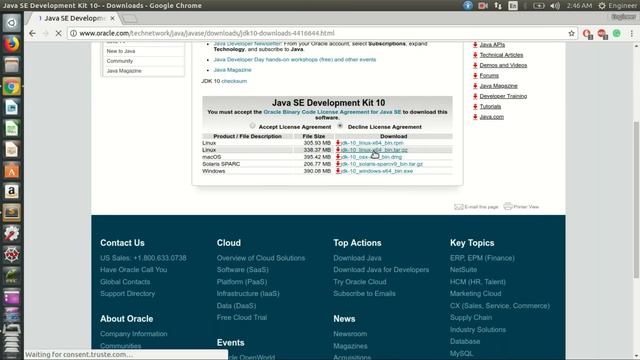Download jdk-10 solaris-sparcv9 tar.gz file
The width and height of the screenshot is (640, 360).
pos(382,164)
